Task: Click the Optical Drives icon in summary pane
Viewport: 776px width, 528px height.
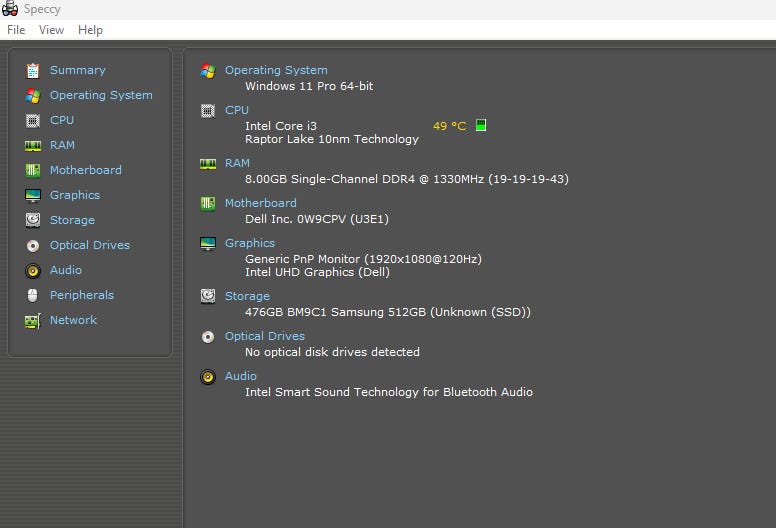Action: [x=208, y=336]
